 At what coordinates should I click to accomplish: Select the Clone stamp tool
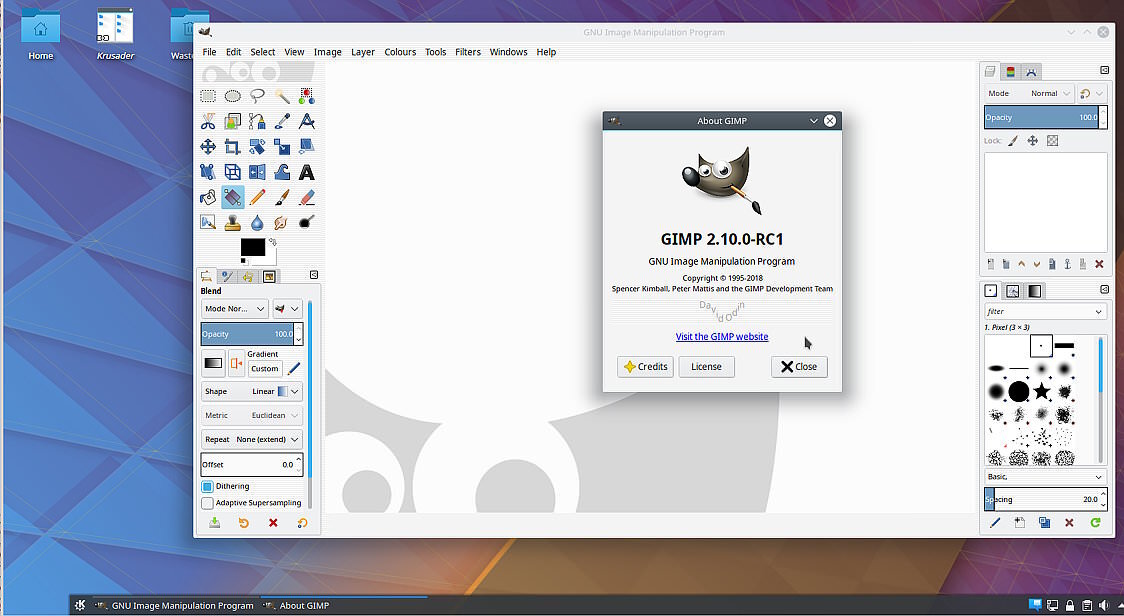pos(232,222)
